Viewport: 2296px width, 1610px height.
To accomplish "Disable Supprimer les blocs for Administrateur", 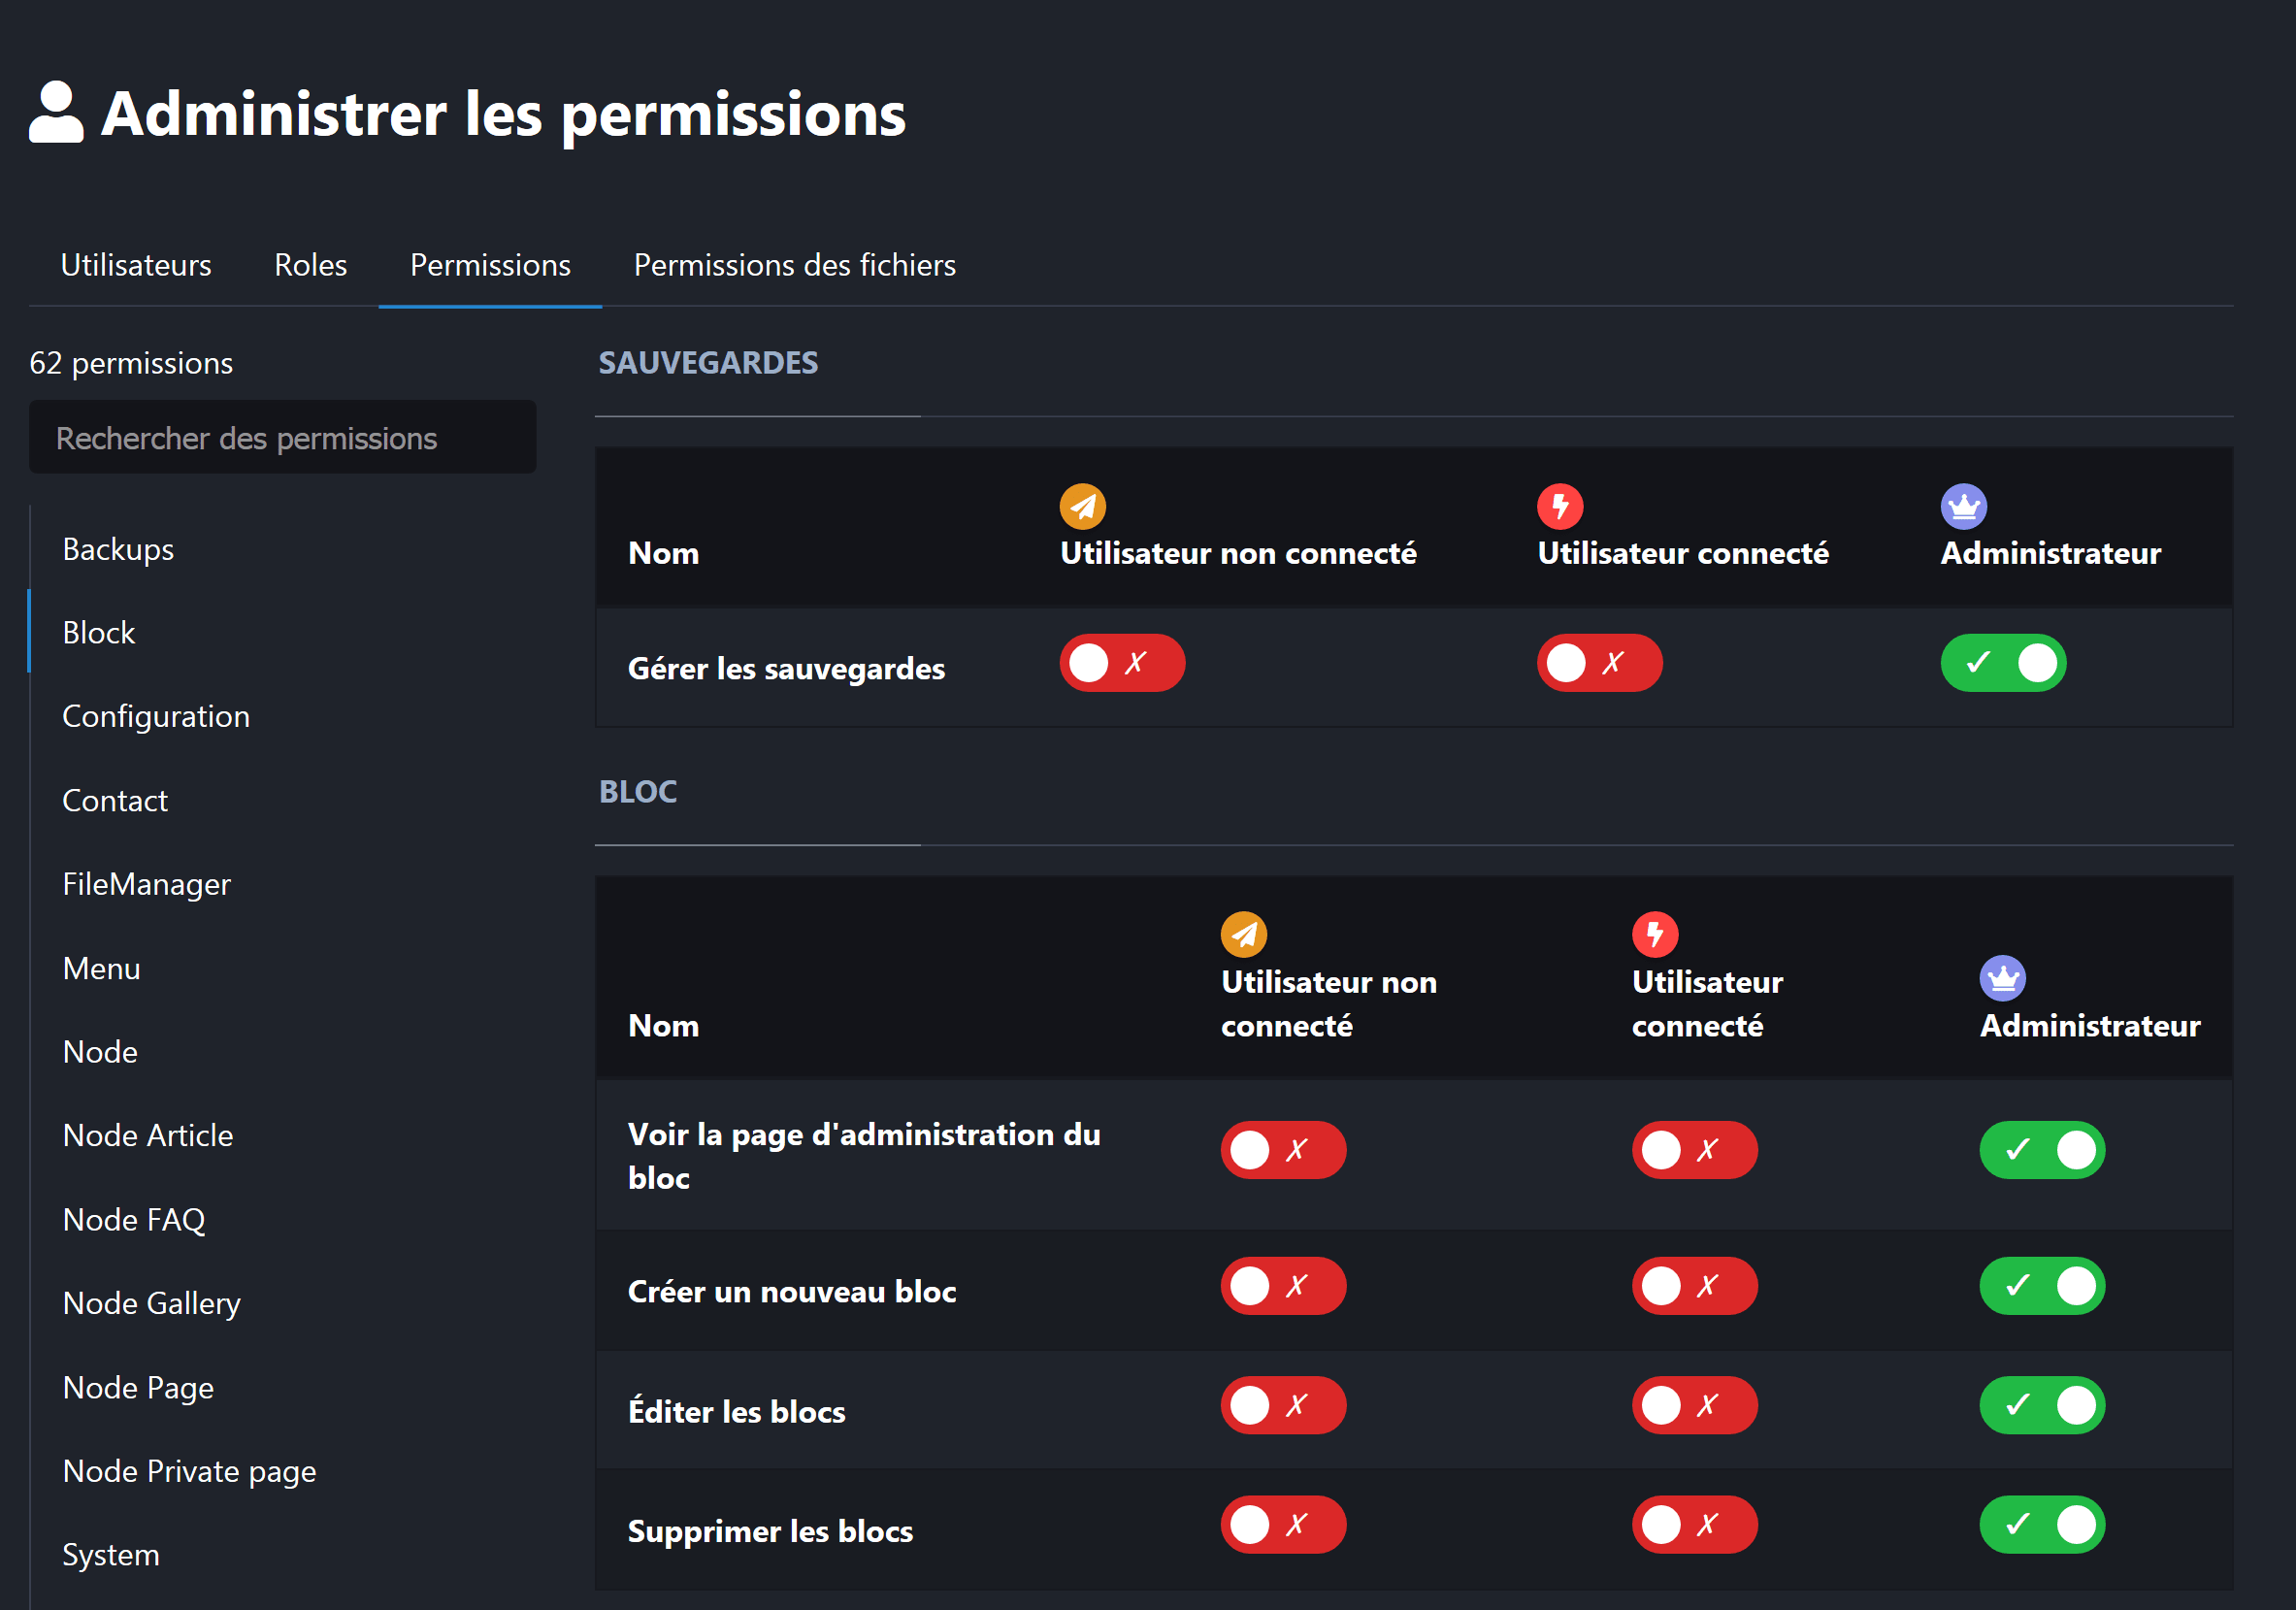I will [2041, 1524].
